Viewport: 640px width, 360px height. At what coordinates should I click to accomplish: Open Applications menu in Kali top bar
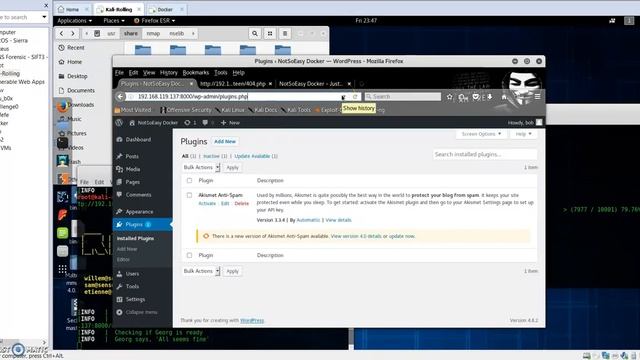[x=74, y=20]
